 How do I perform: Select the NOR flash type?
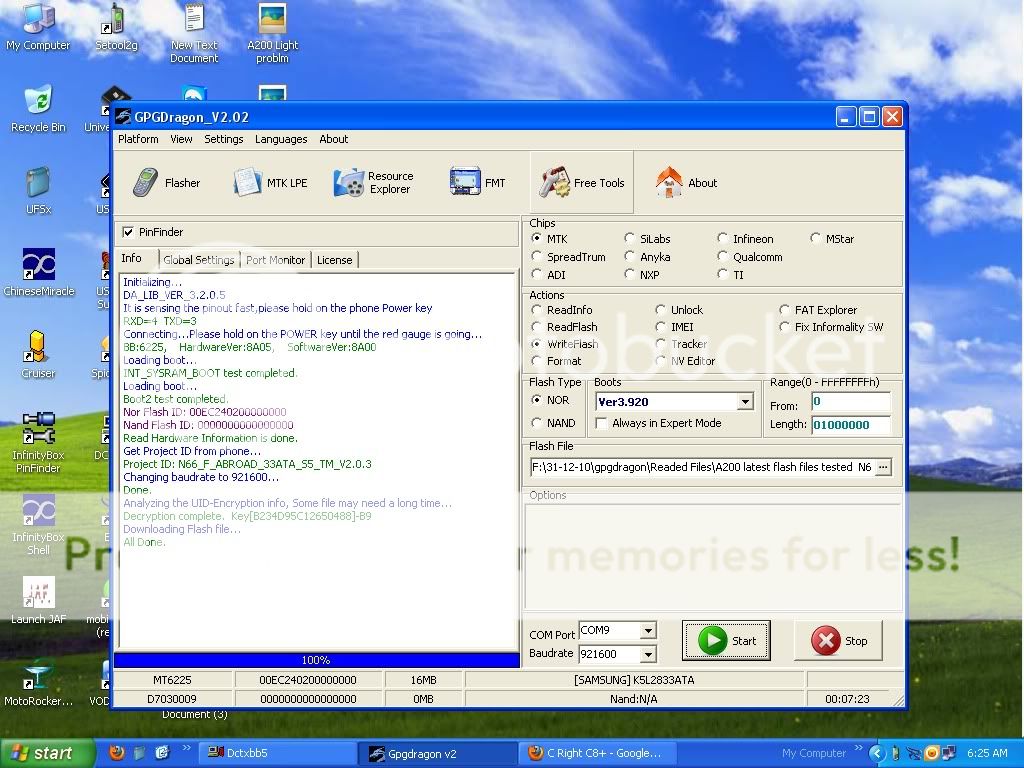pos(536,400)
